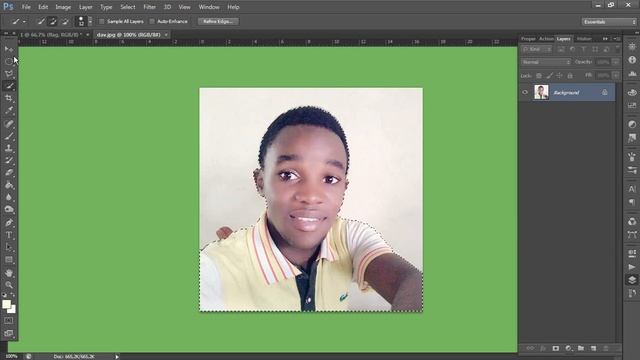Viewport: 640px width, 360px height.
Task: Open the File menu
Action: [x=26, y=7]
